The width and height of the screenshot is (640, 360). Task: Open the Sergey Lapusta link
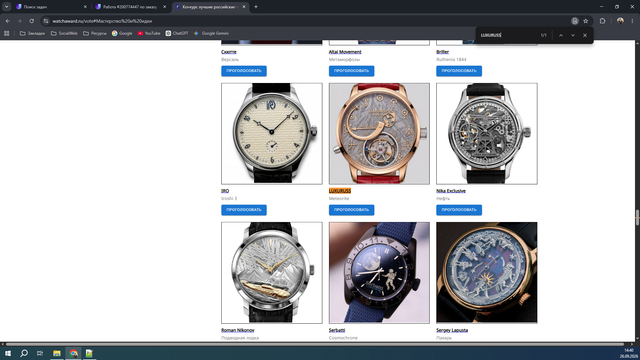[x=452, y=330]
